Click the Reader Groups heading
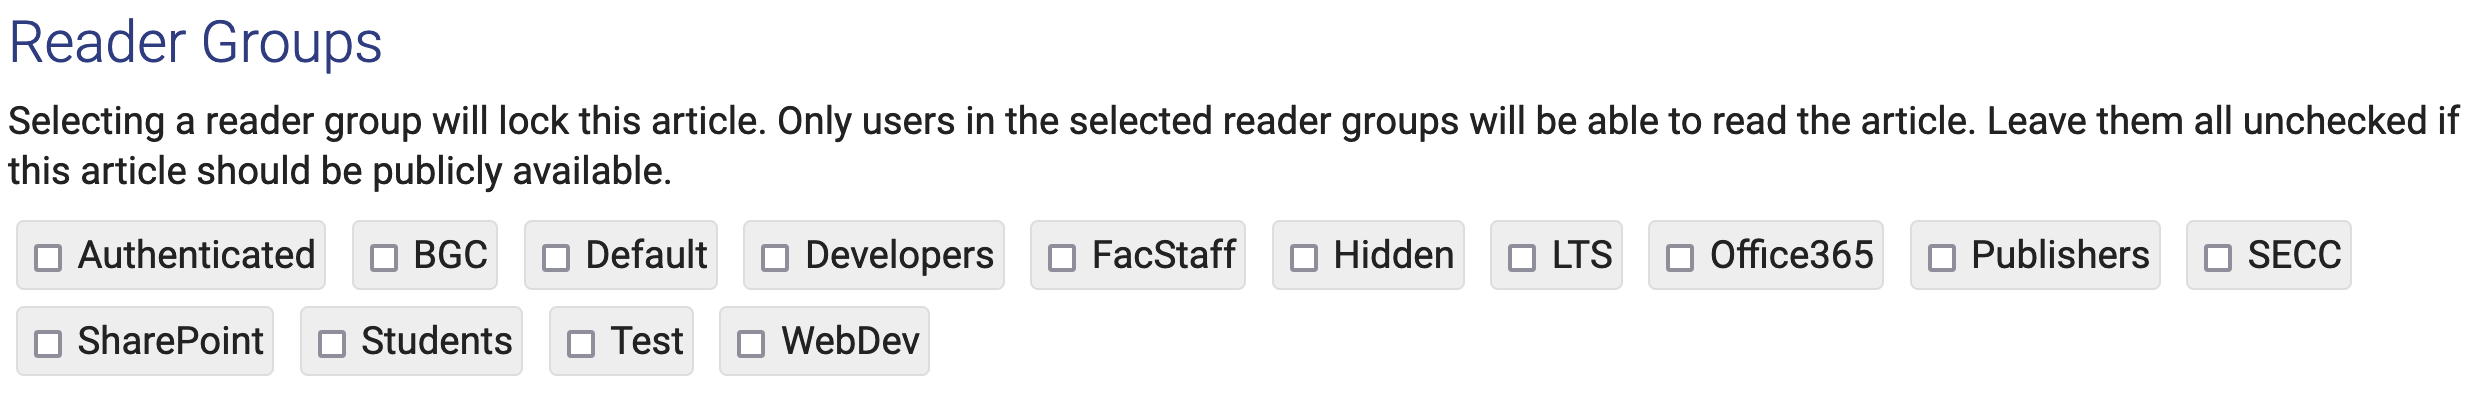This screenshot has width=2484, height=398. pos(196,43)
